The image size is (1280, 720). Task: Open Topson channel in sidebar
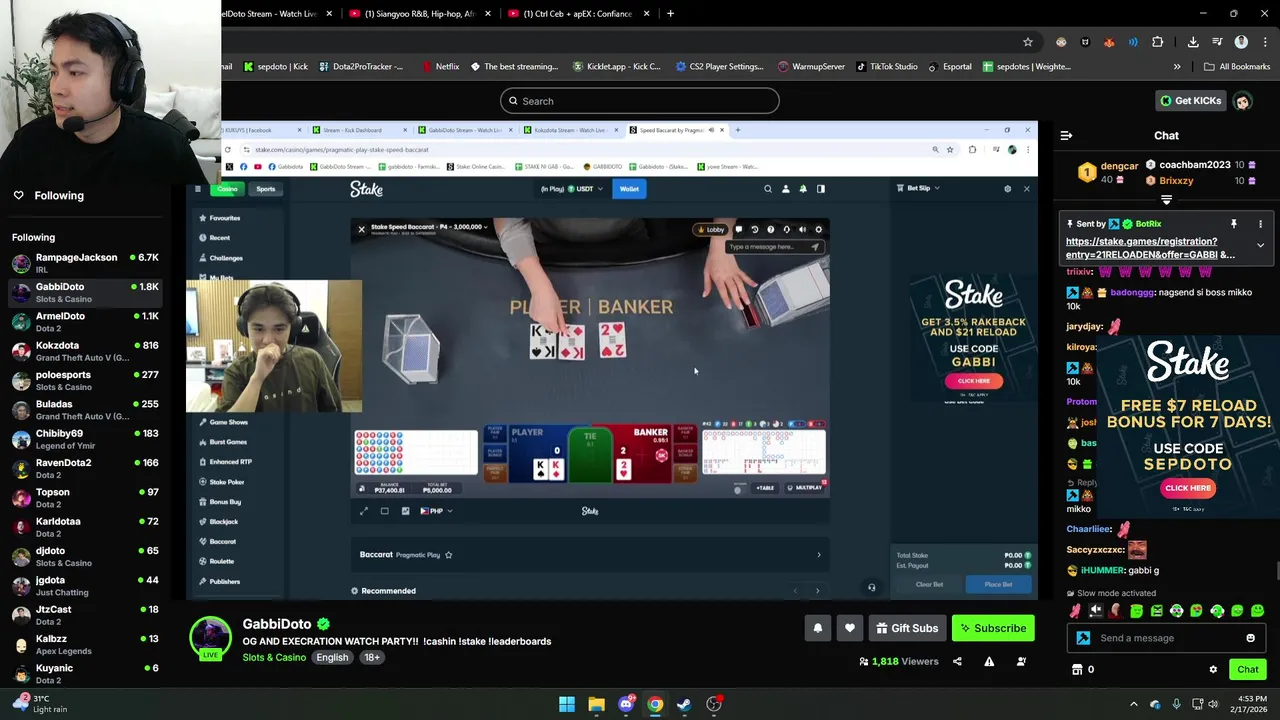point(85,498)
